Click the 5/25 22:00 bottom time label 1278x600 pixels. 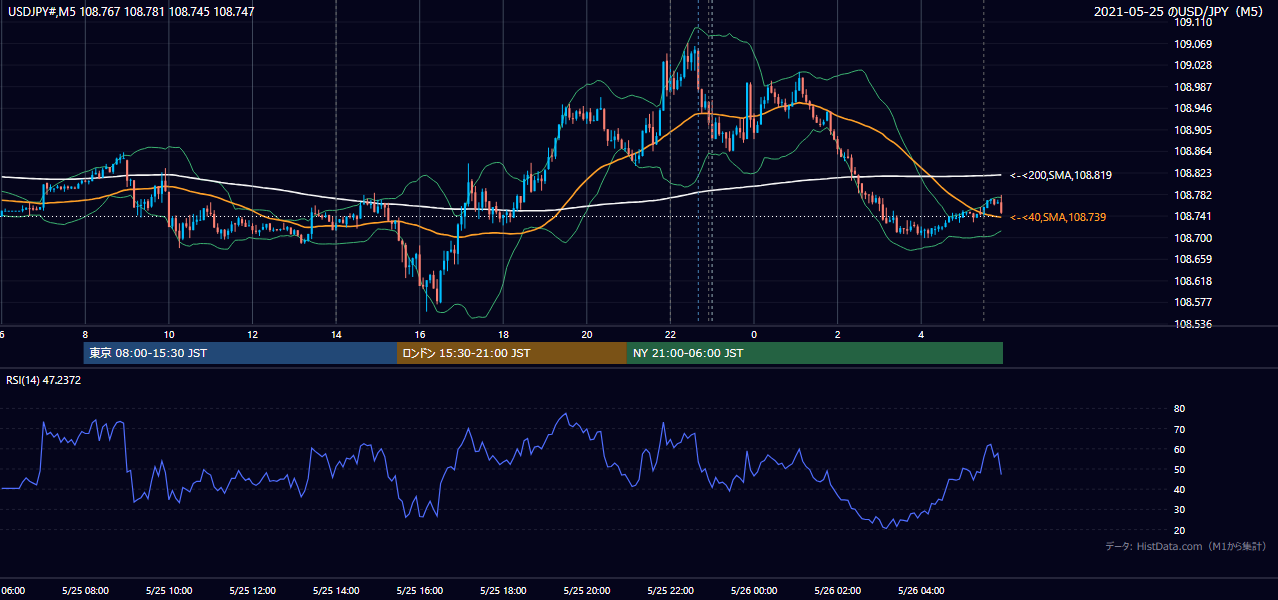[670, 590]
